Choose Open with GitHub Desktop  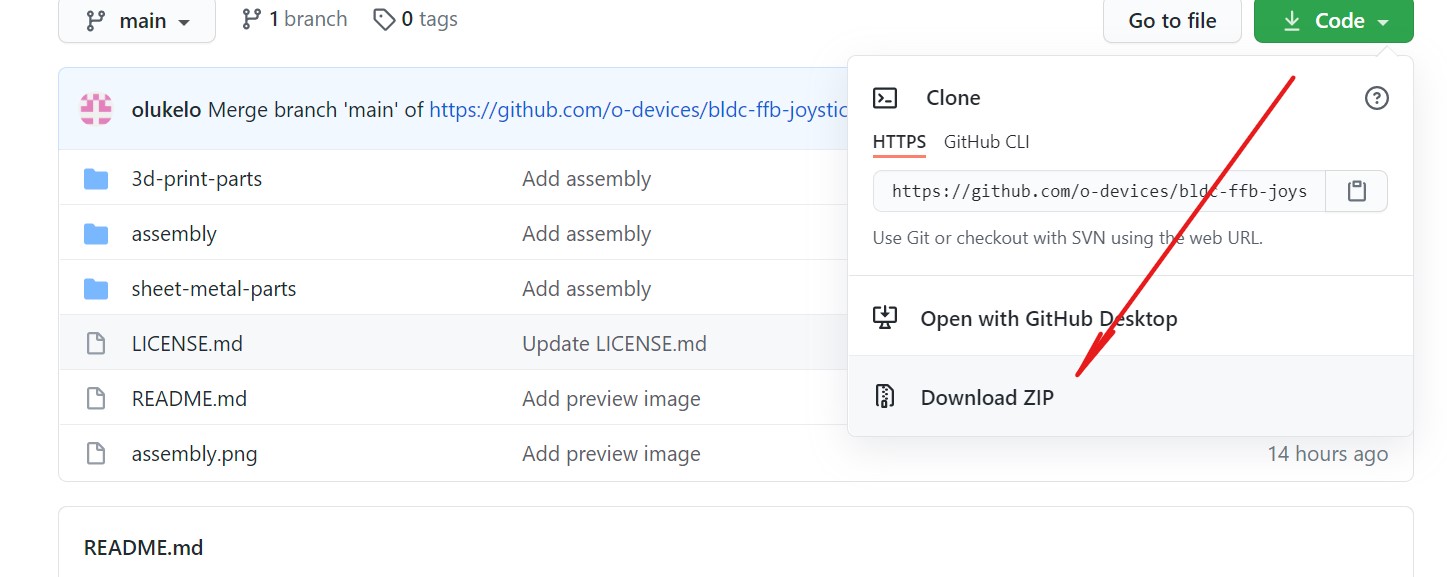(x=1130, y=318)
